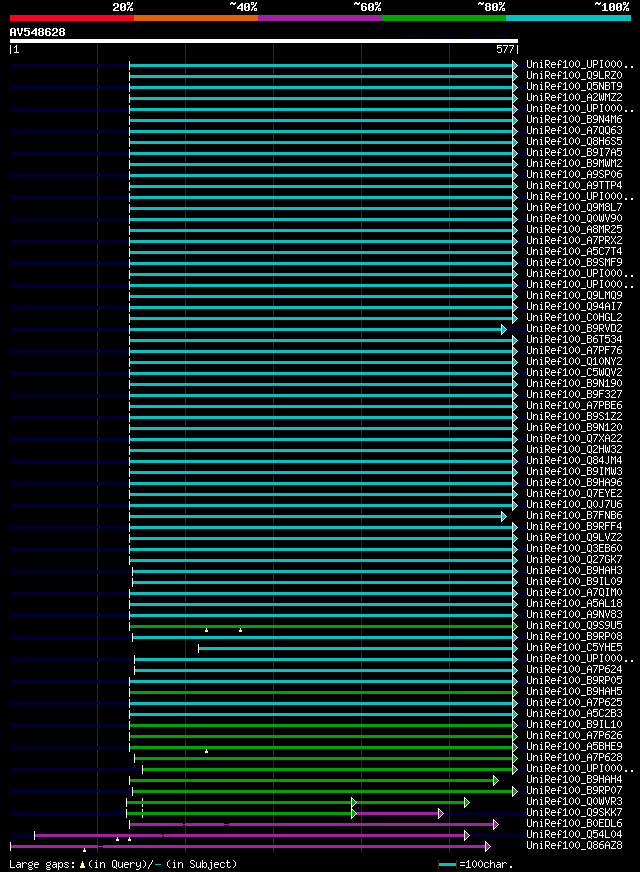The image size is (640, 872).
Task: Click the Large gaps legend text
Action: [123, 865]
